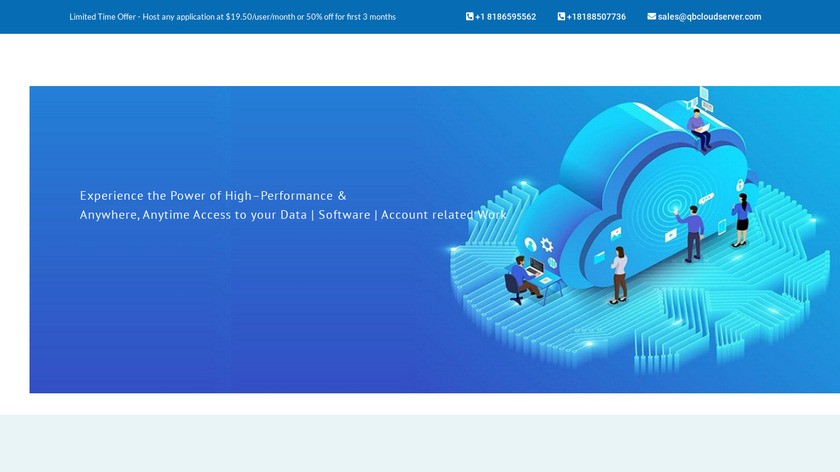Viewport: 840px width, 472px height.
Task: Click the envelope icon before the sales email
Action: (652, 17)
